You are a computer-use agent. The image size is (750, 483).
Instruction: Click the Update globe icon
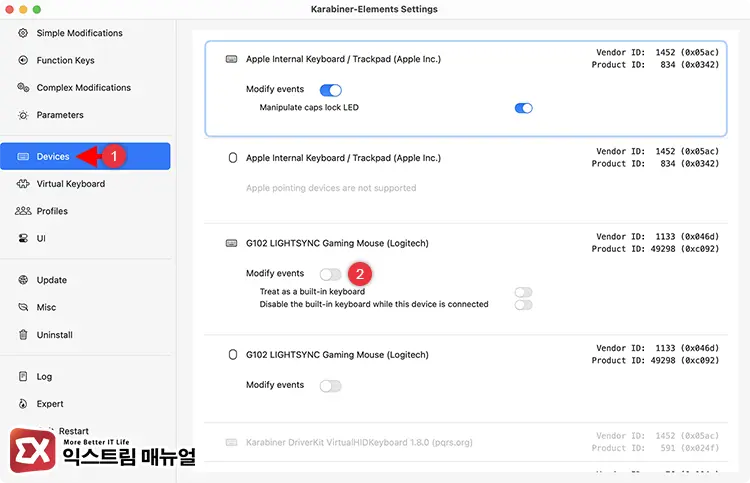coord(23,280)
